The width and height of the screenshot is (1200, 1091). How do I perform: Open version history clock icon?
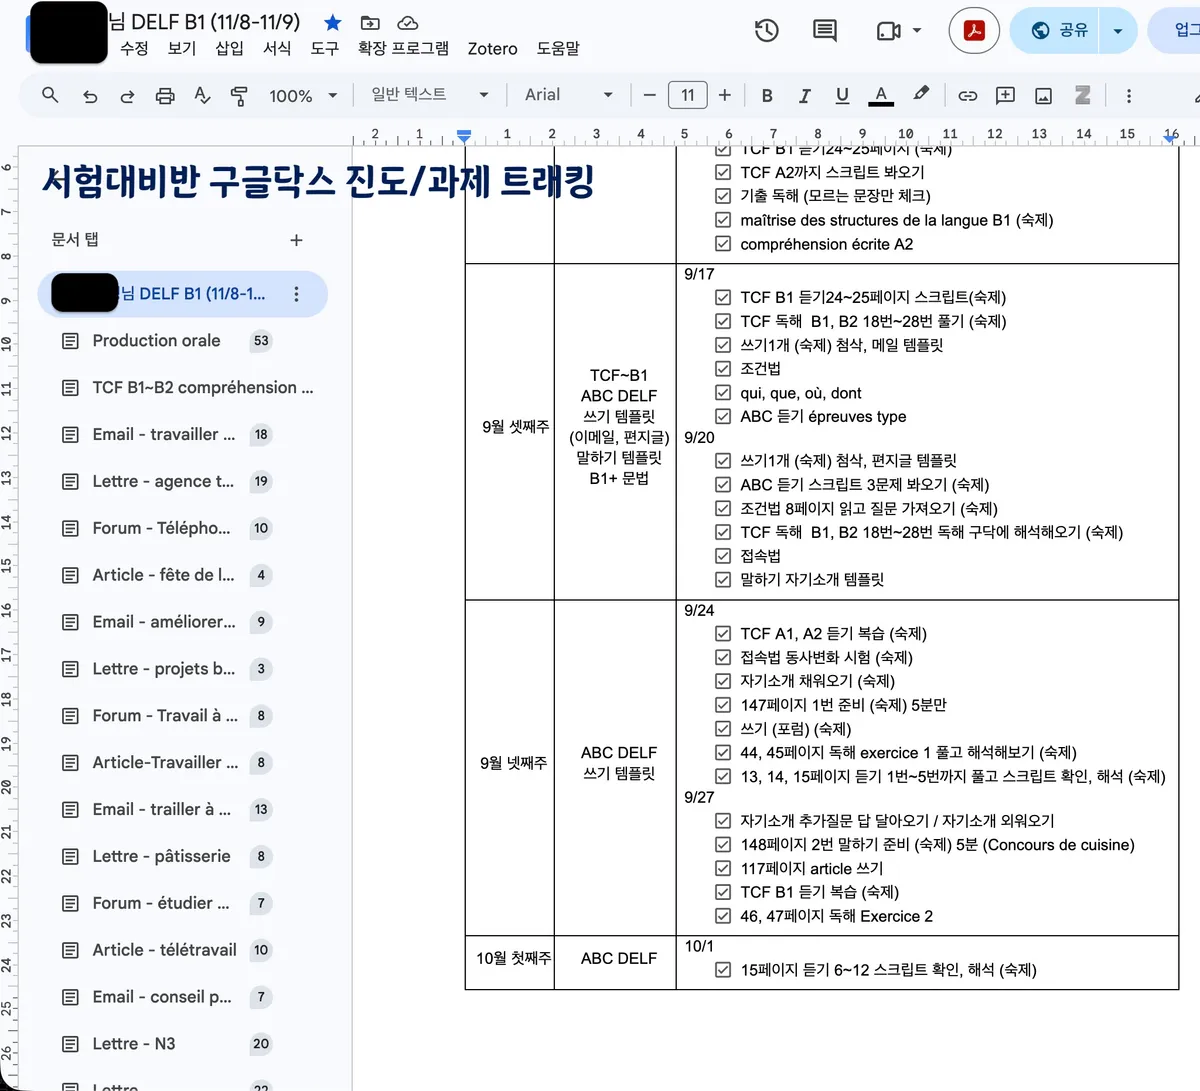(767, 31)
